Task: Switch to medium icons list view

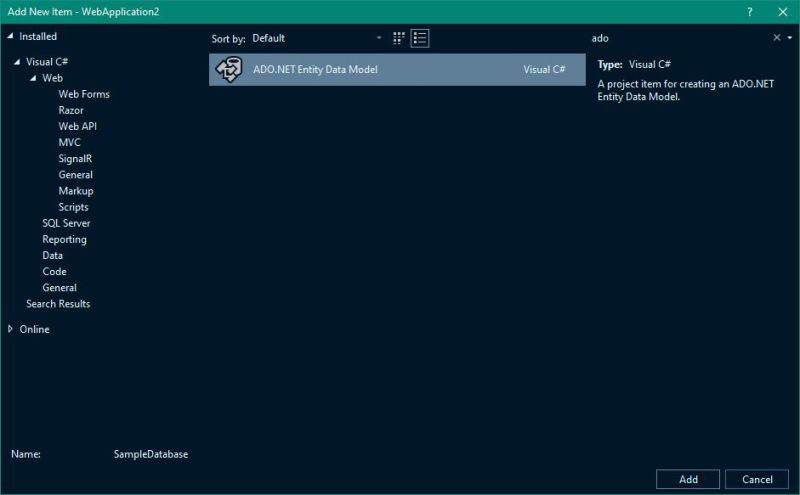Action: click(420, 38)
